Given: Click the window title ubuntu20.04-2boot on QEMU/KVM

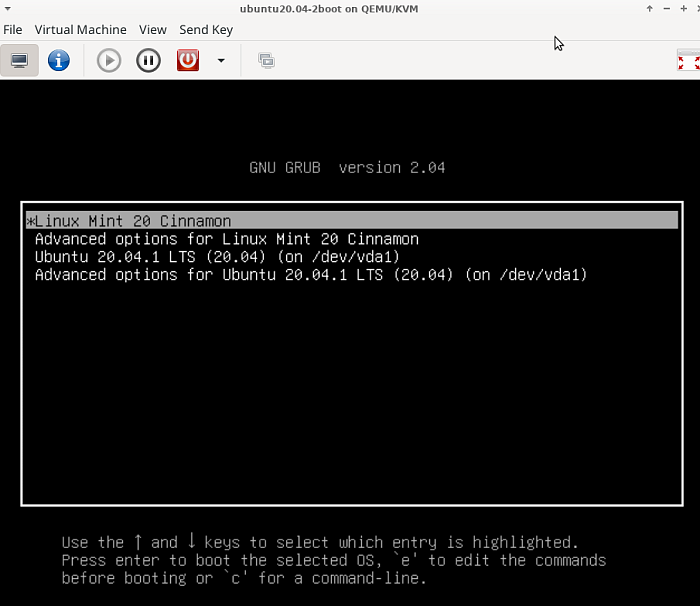Looking at the screenshot, I should click(329, 8).
